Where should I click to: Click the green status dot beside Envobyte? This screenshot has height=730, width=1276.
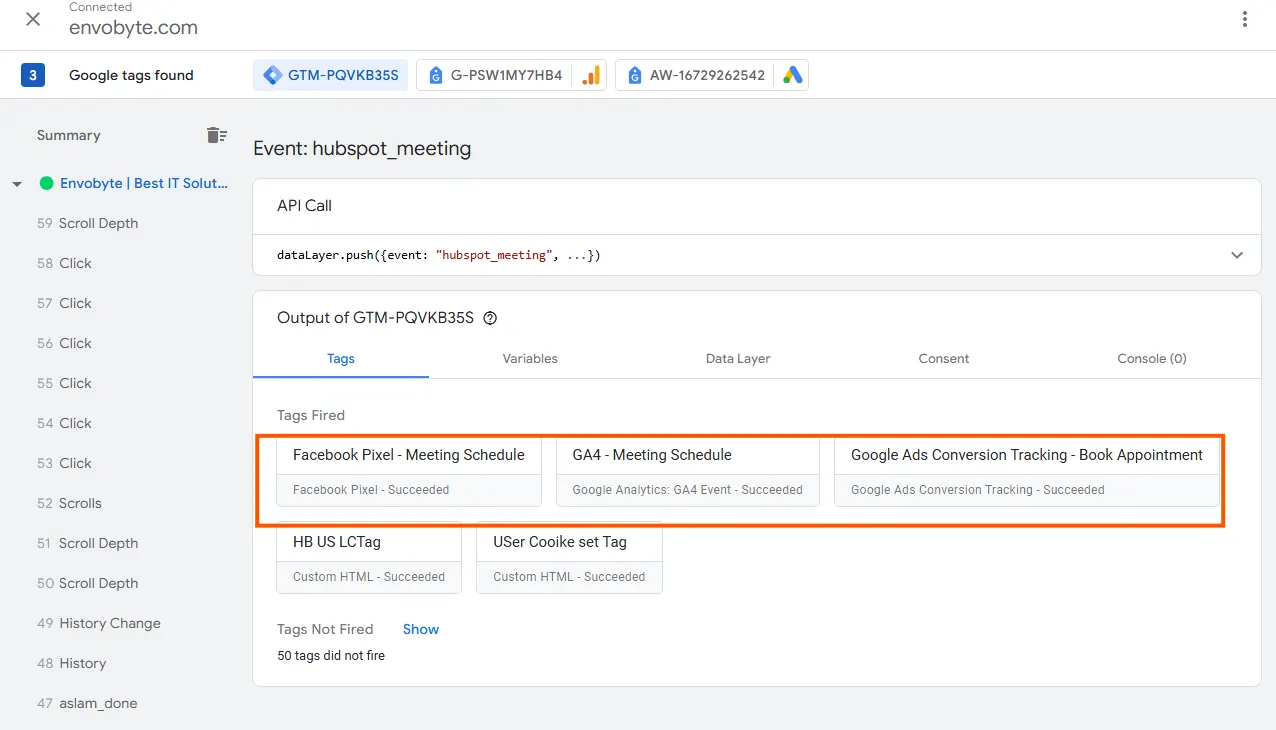(46, 183)
